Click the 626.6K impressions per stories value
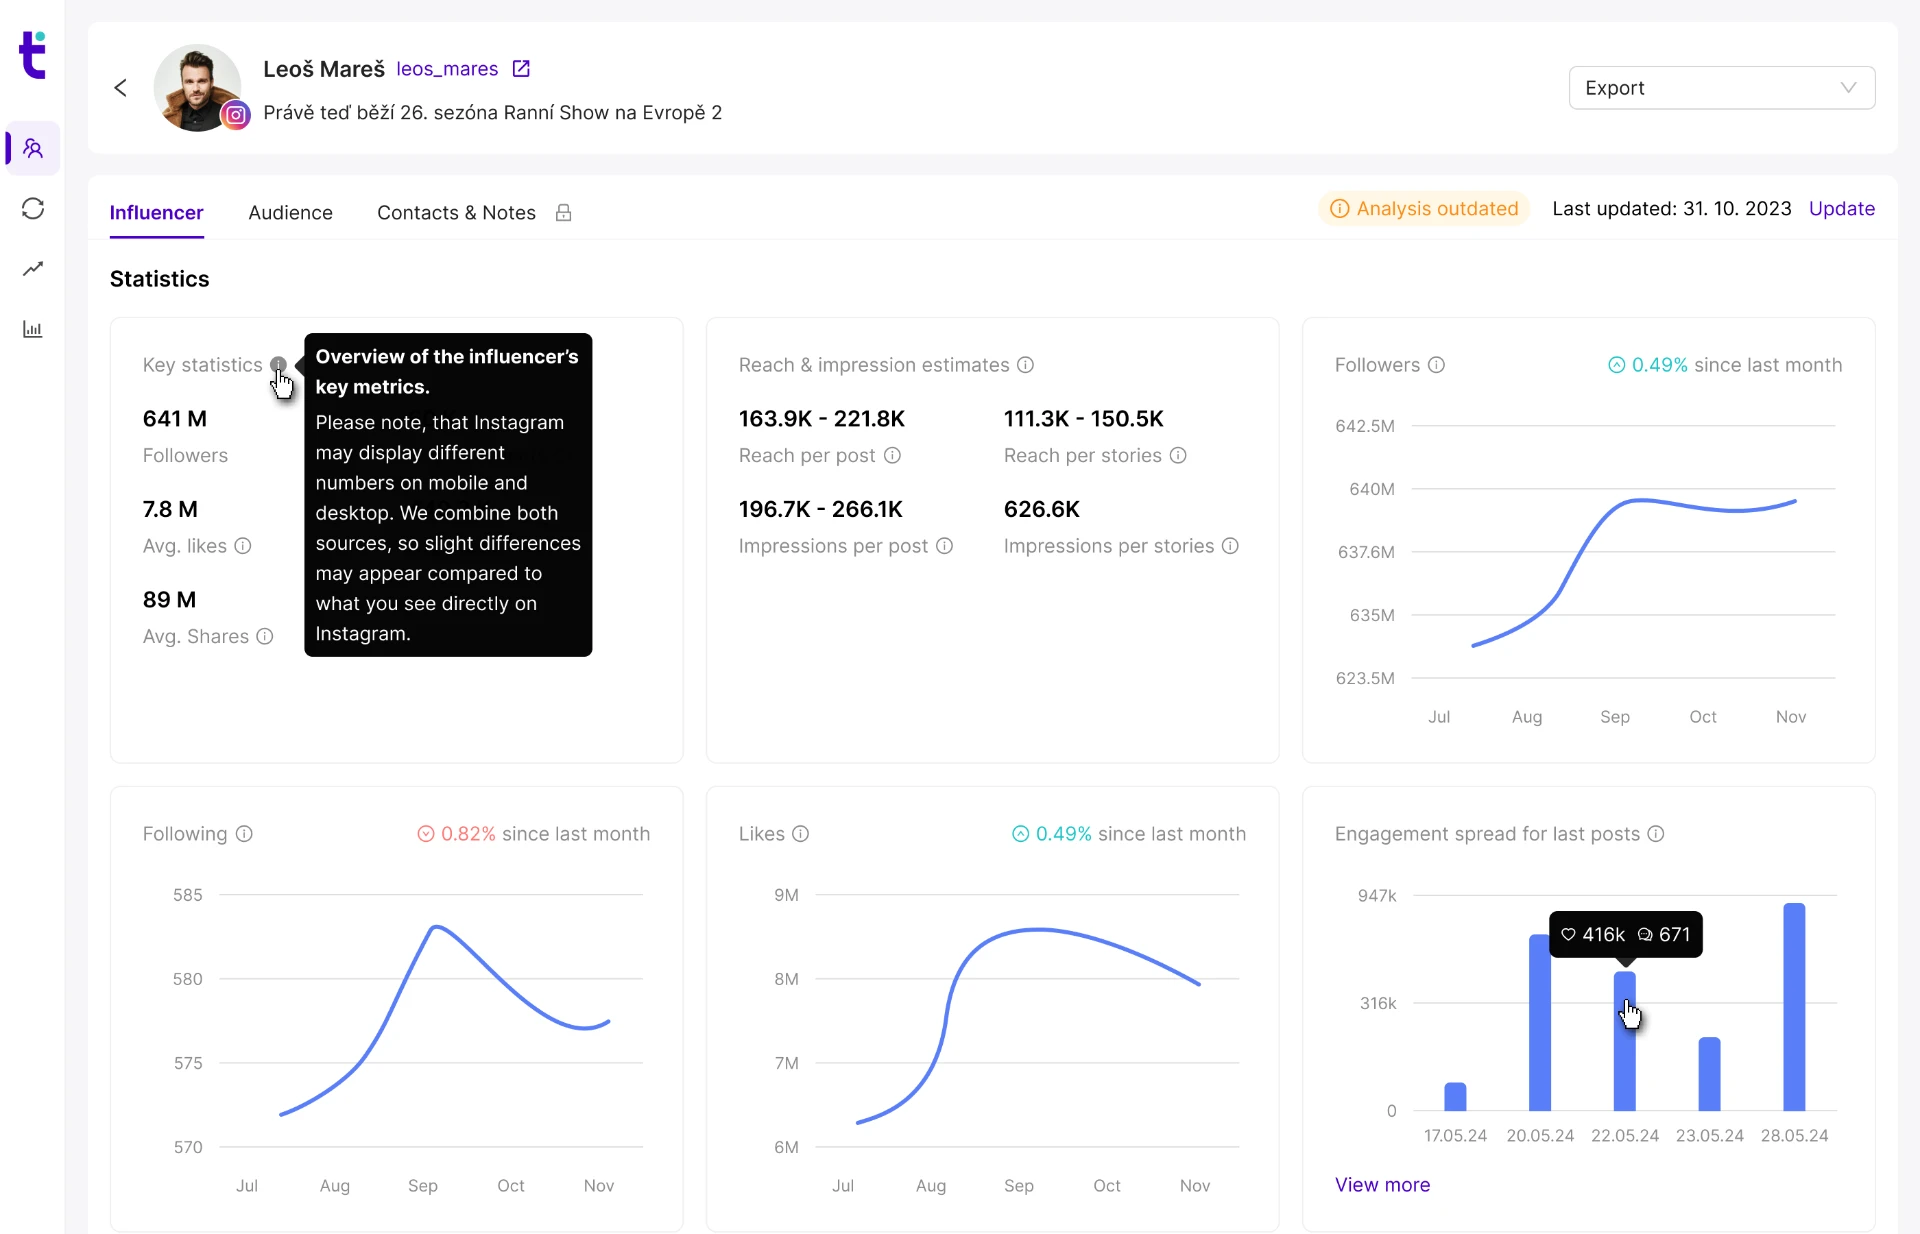The width and height of the screenshot is (1920, 1234). pos(1042,509)
